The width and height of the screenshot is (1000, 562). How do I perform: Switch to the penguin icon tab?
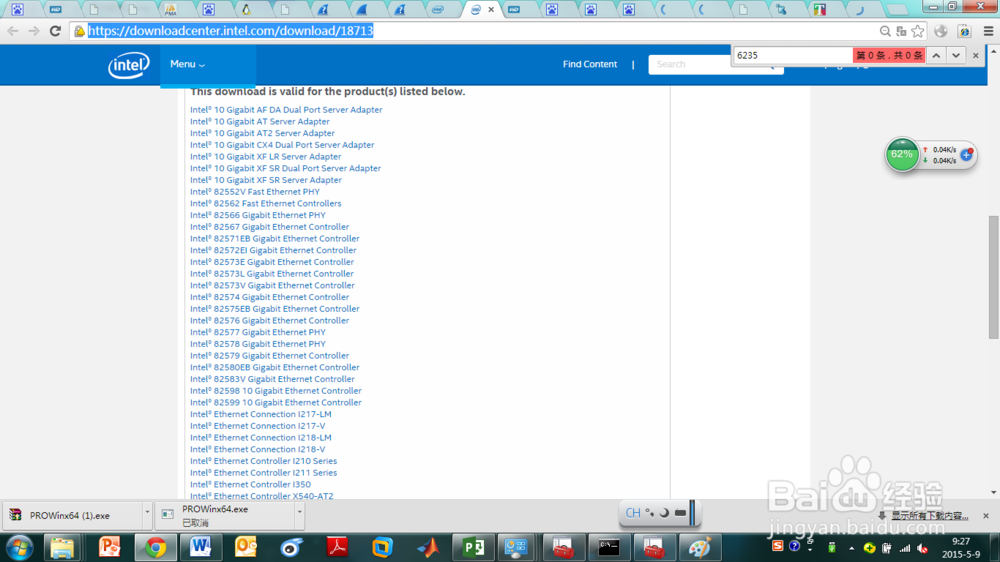tap(246, 10)
